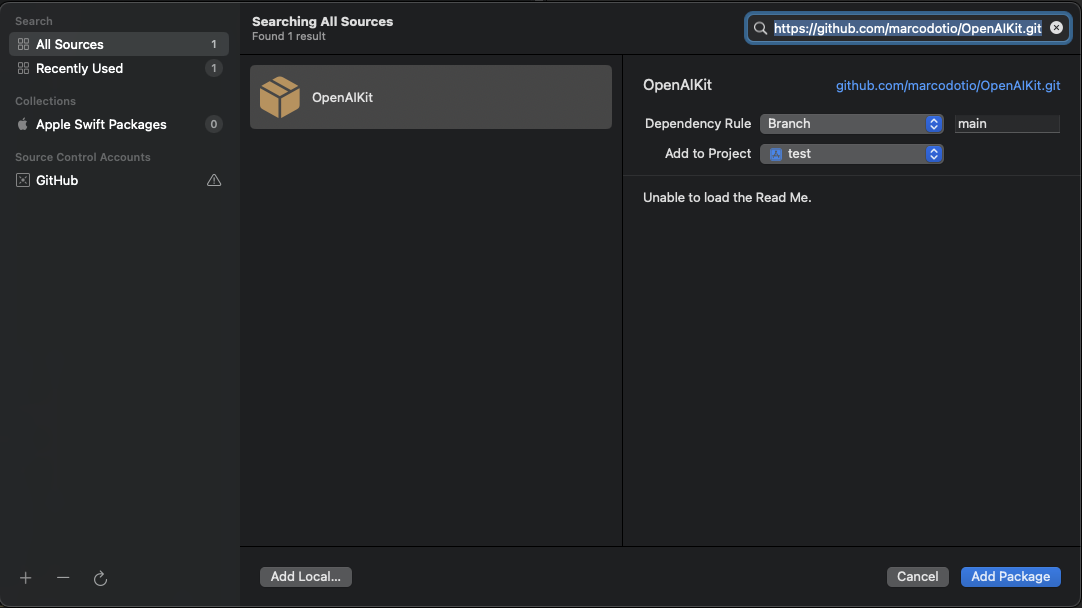The width and height of the screenshot is (1082, 608).
Task: Click the Recently Used grid icon
Action: coord(23,68)
